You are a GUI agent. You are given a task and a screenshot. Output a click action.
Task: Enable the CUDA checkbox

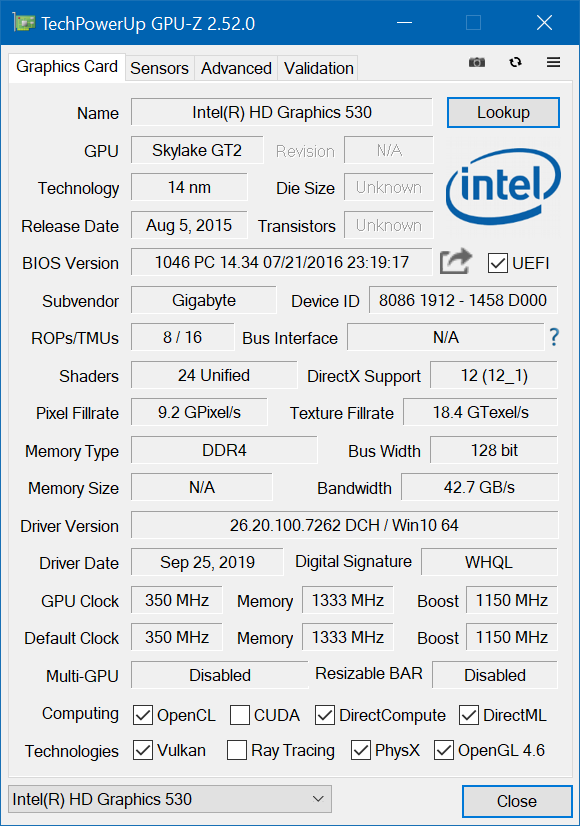tap(238, 715)
